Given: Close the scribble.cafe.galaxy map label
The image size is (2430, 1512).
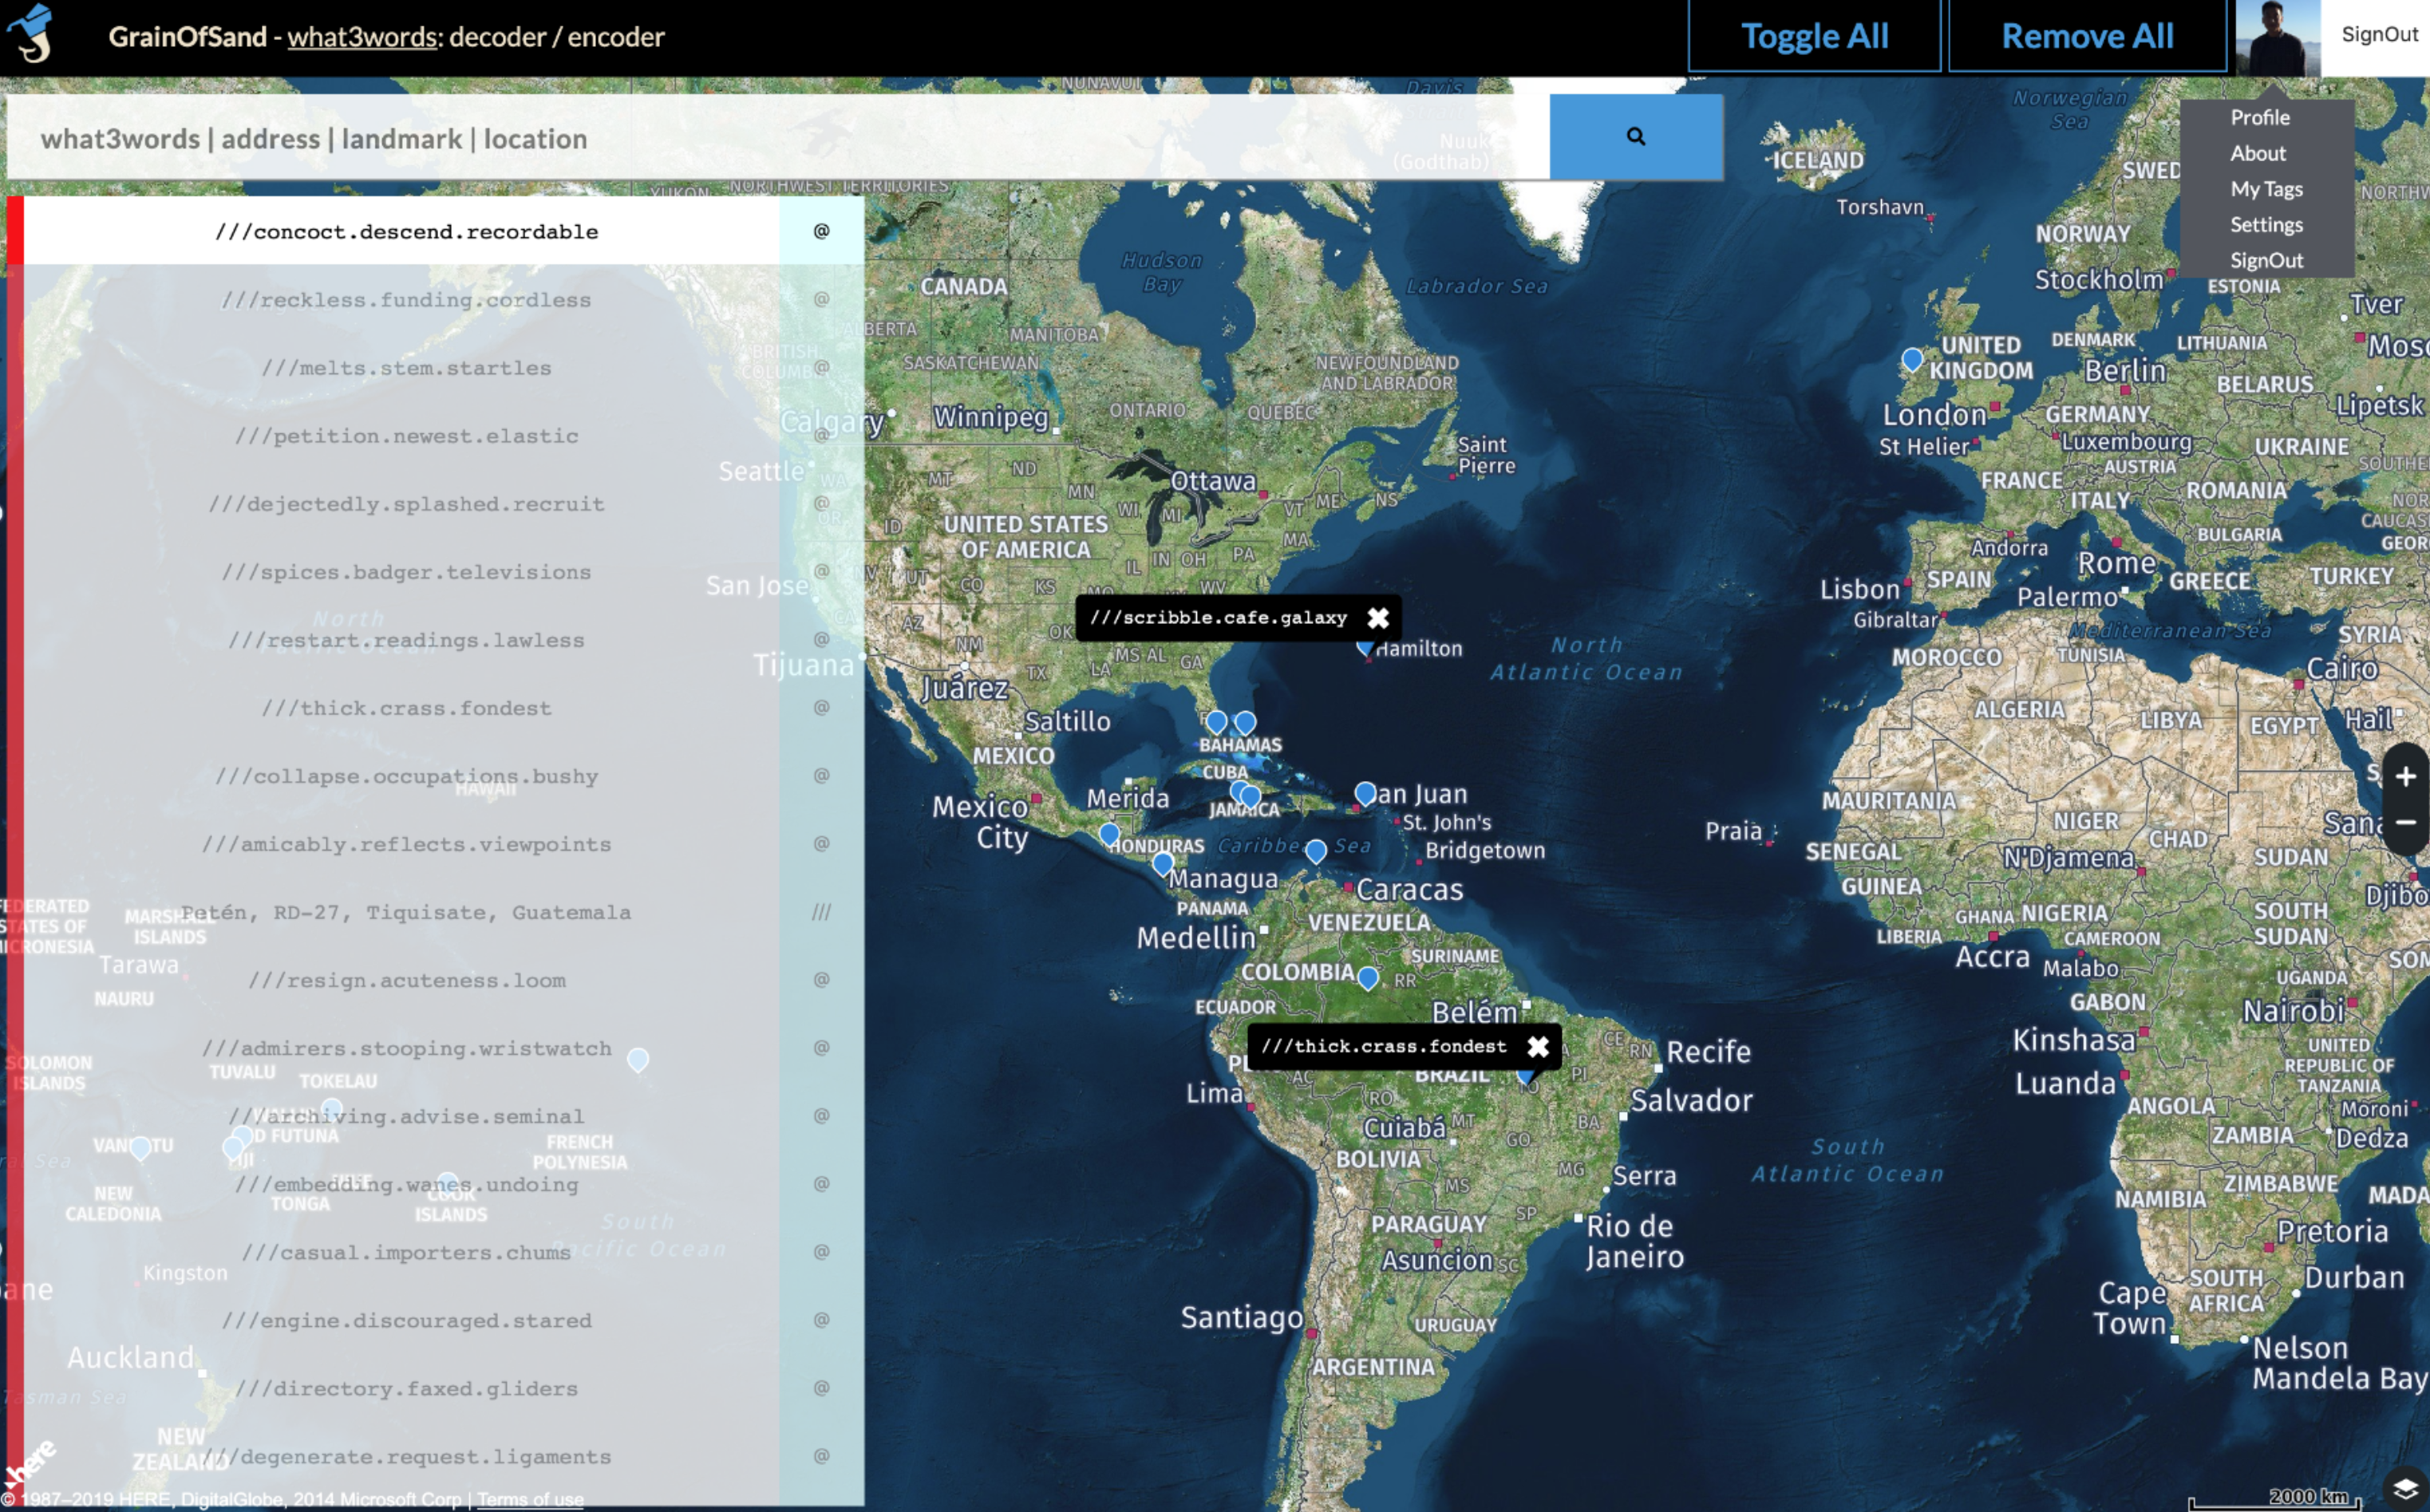Looking at the screenshot, I should click(x=1378, y=618).
